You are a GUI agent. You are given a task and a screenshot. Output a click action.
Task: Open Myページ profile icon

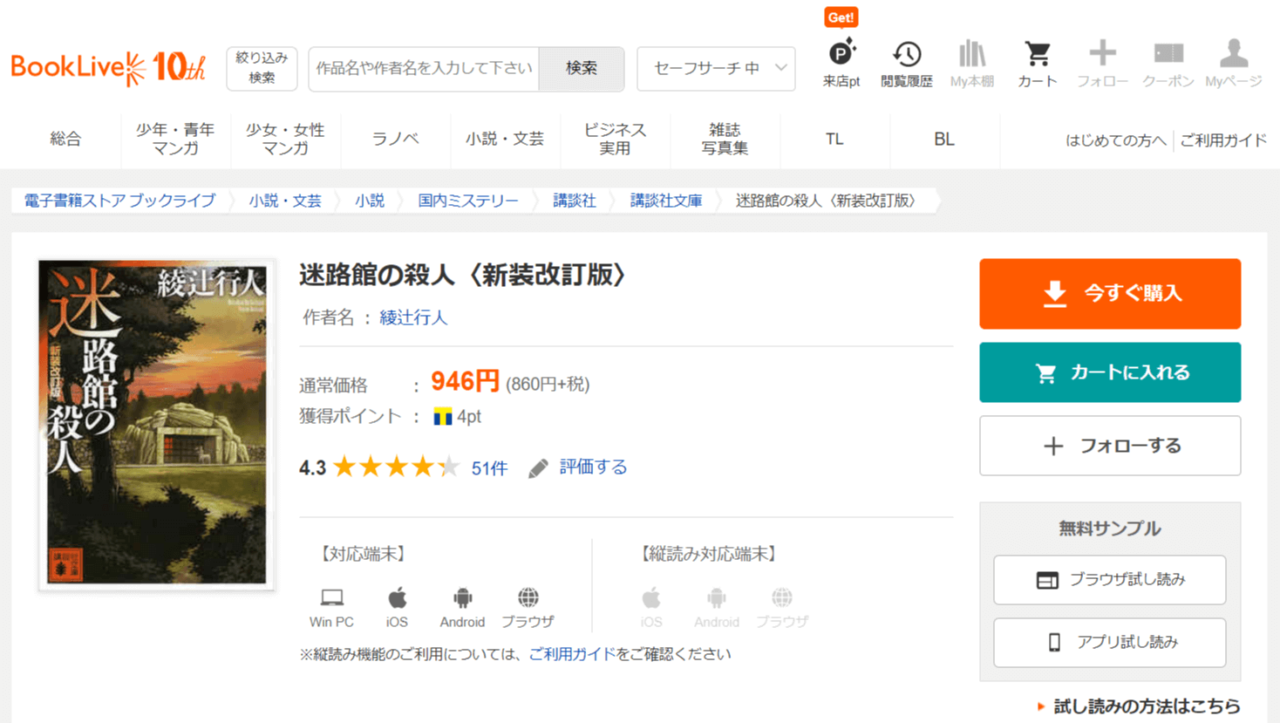point(1233,63)
